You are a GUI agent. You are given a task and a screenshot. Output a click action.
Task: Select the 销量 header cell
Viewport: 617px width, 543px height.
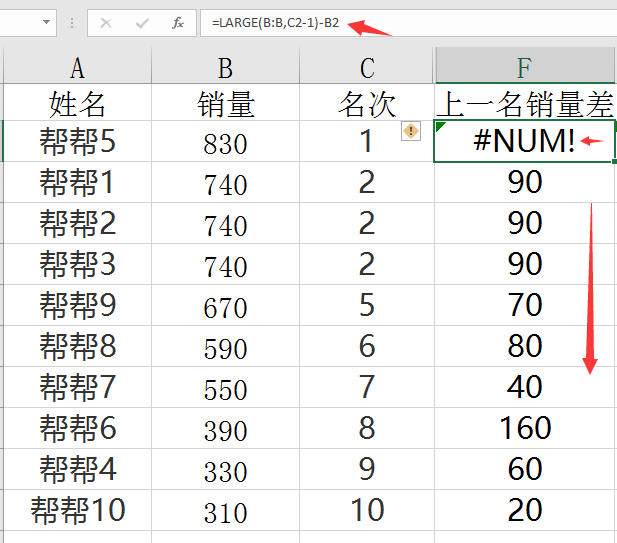[x=225, y=103]
